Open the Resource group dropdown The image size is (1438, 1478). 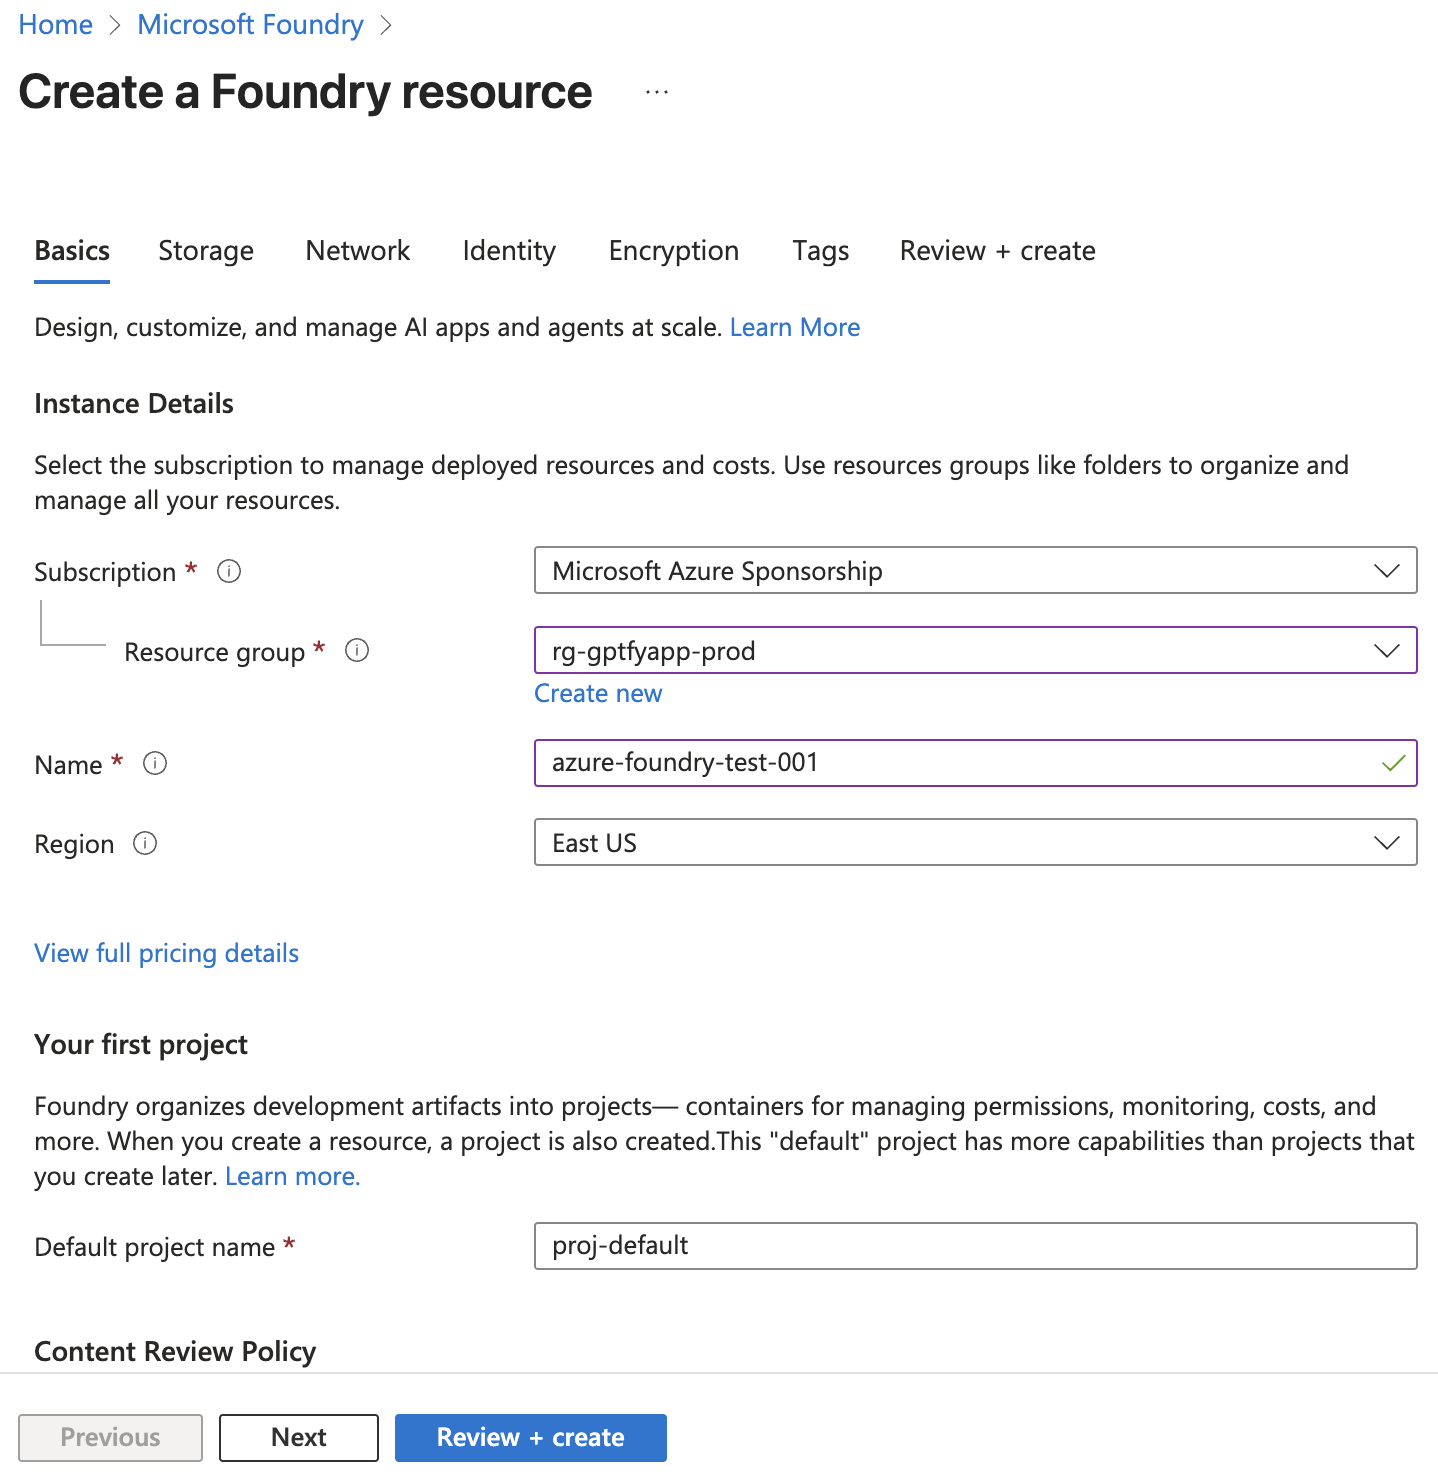(975, 651)
